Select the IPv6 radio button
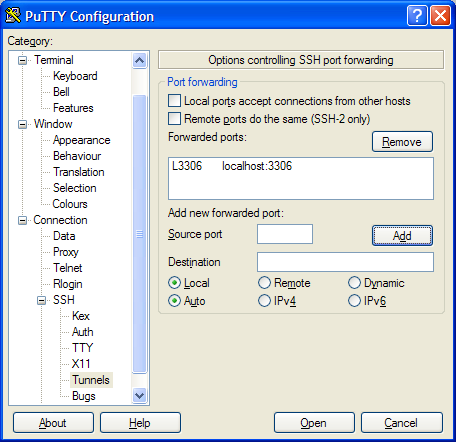The width and height of the screenshot is (456, 442). coord(354,301)
